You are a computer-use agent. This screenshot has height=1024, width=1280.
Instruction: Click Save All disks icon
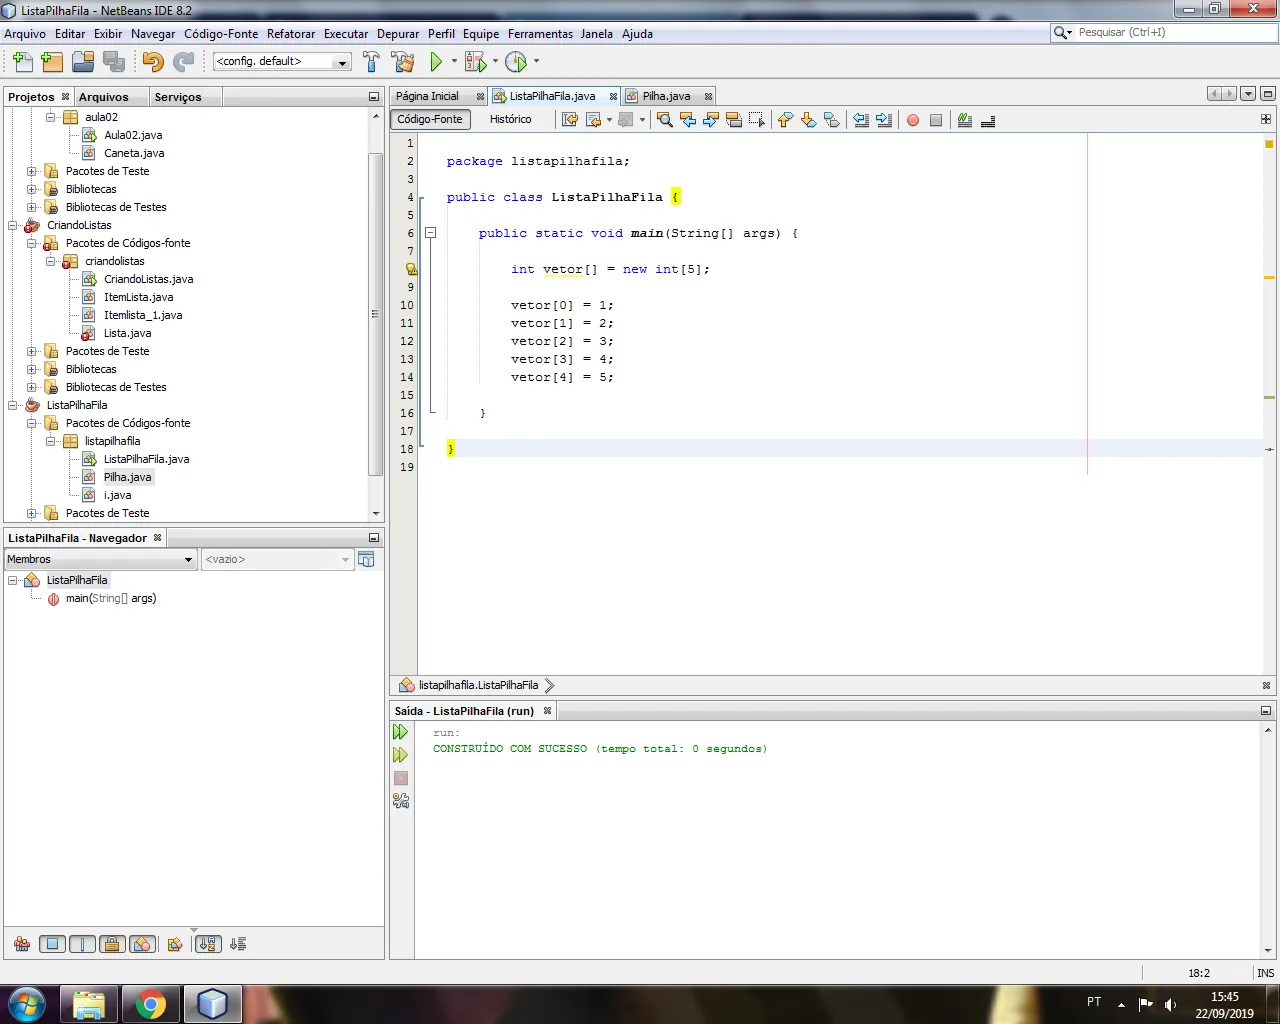pyautogui.click(x=115, y=62)
